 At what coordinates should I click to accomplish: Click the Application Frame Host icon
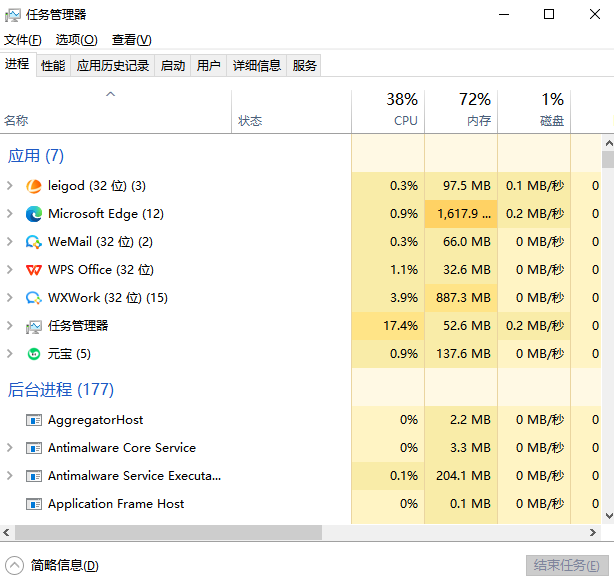point(34,504)
